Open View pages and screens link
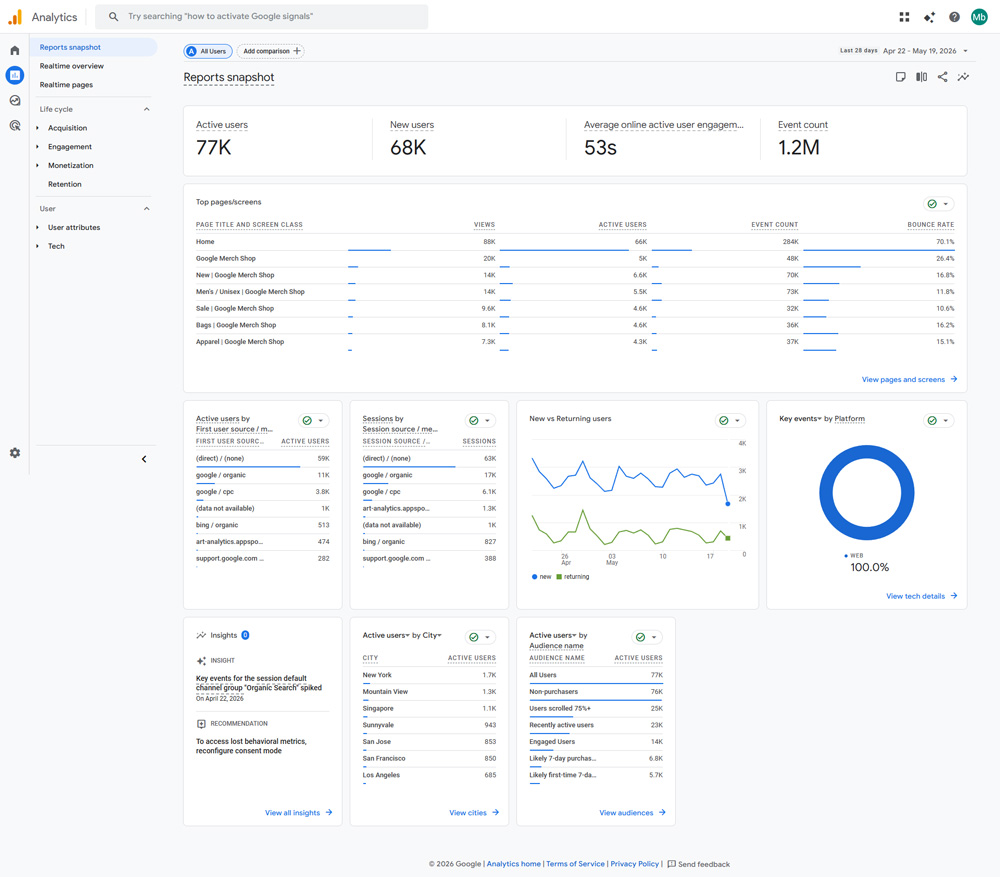1000x877 pixels. (909, 380)
